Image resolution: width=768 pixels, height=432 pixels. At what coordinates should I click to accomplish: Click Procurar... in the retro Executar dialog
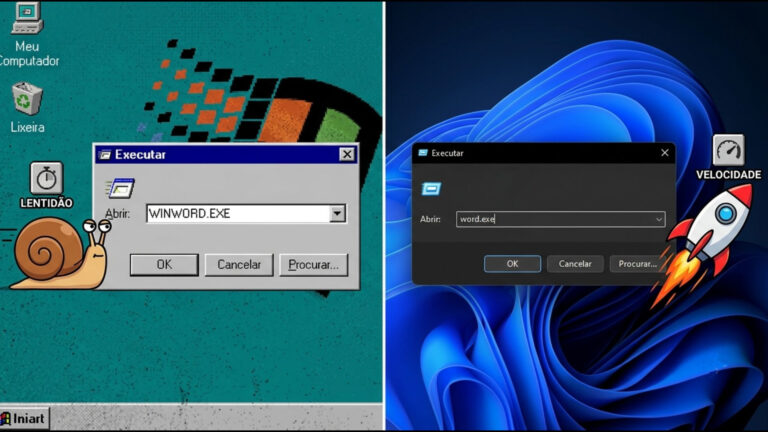tap(313, 265)
